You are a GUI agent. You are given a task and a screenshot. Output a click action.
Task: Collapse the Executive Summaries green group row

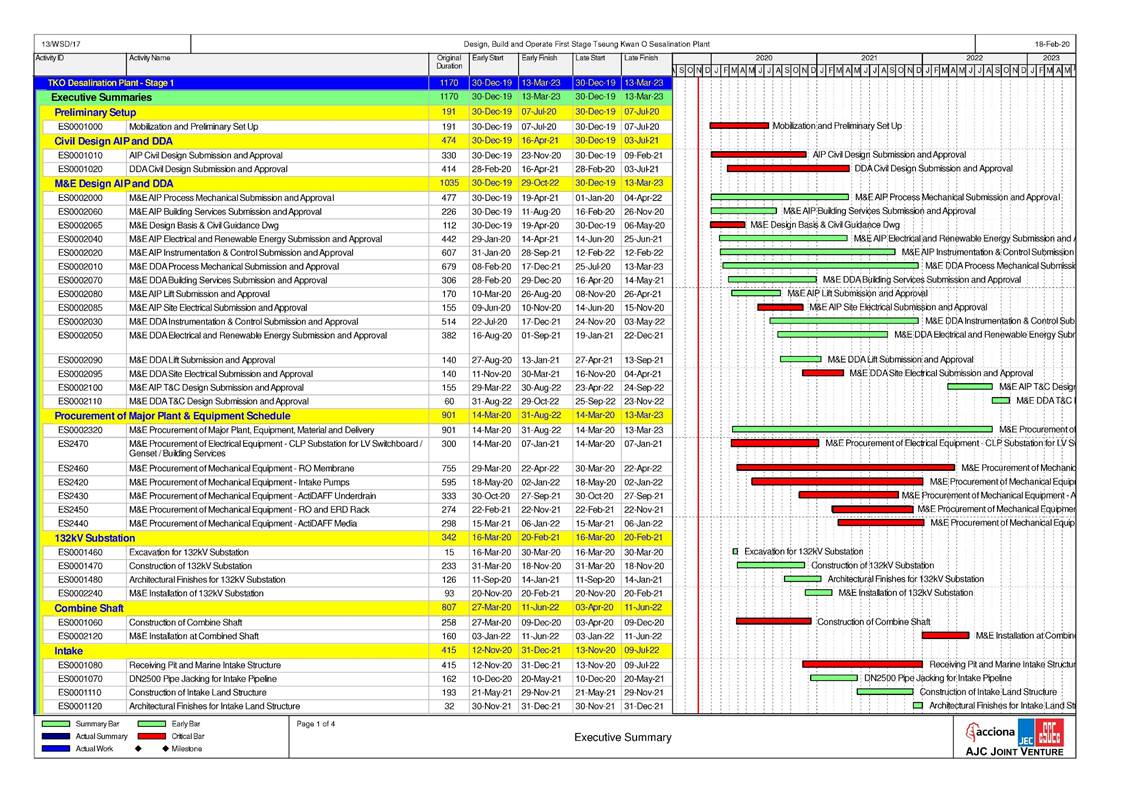101,97
